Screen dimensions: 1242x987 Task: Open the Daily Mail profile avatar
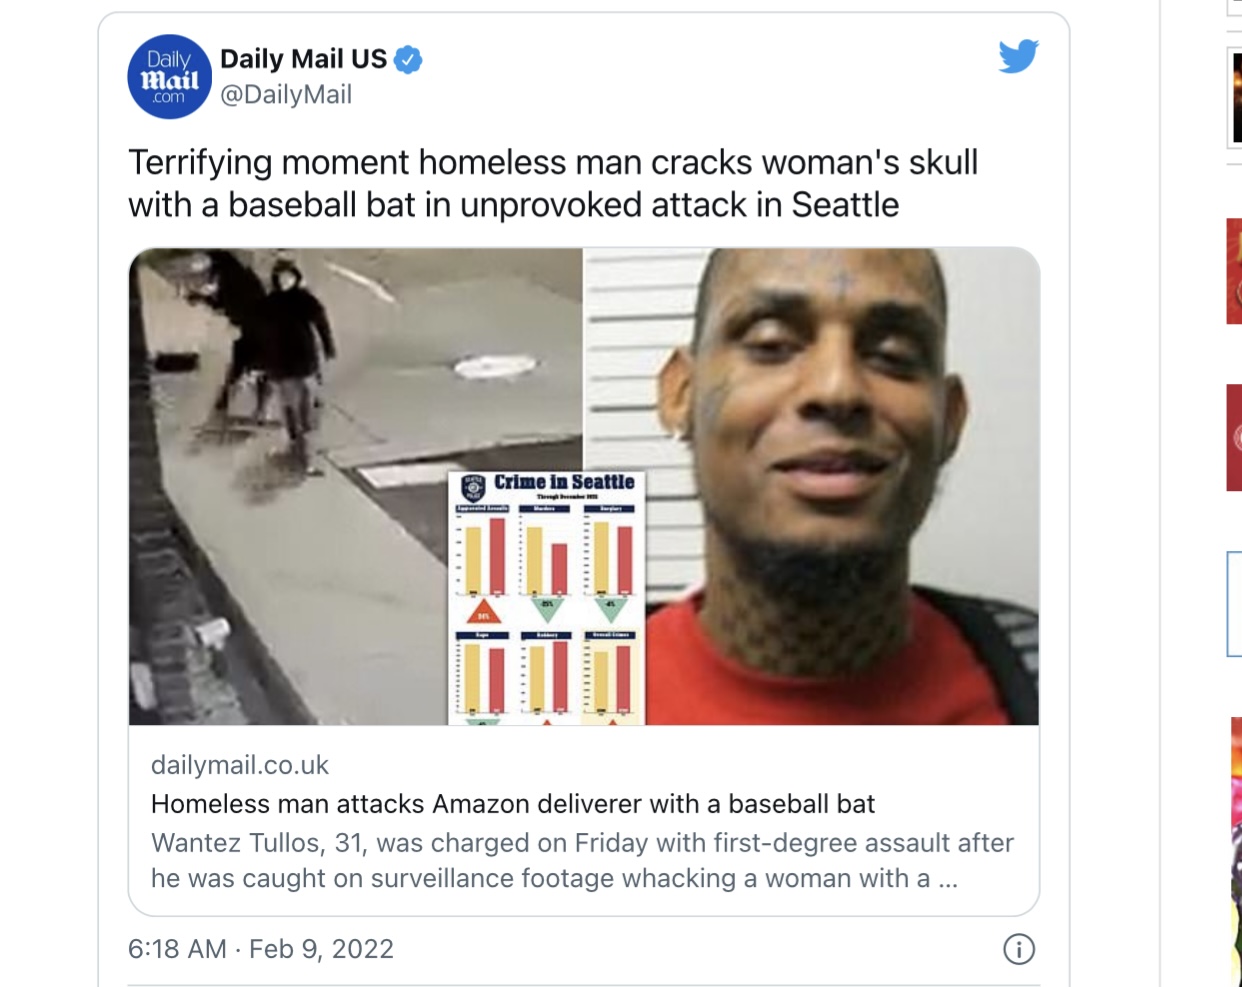[170, 77]
